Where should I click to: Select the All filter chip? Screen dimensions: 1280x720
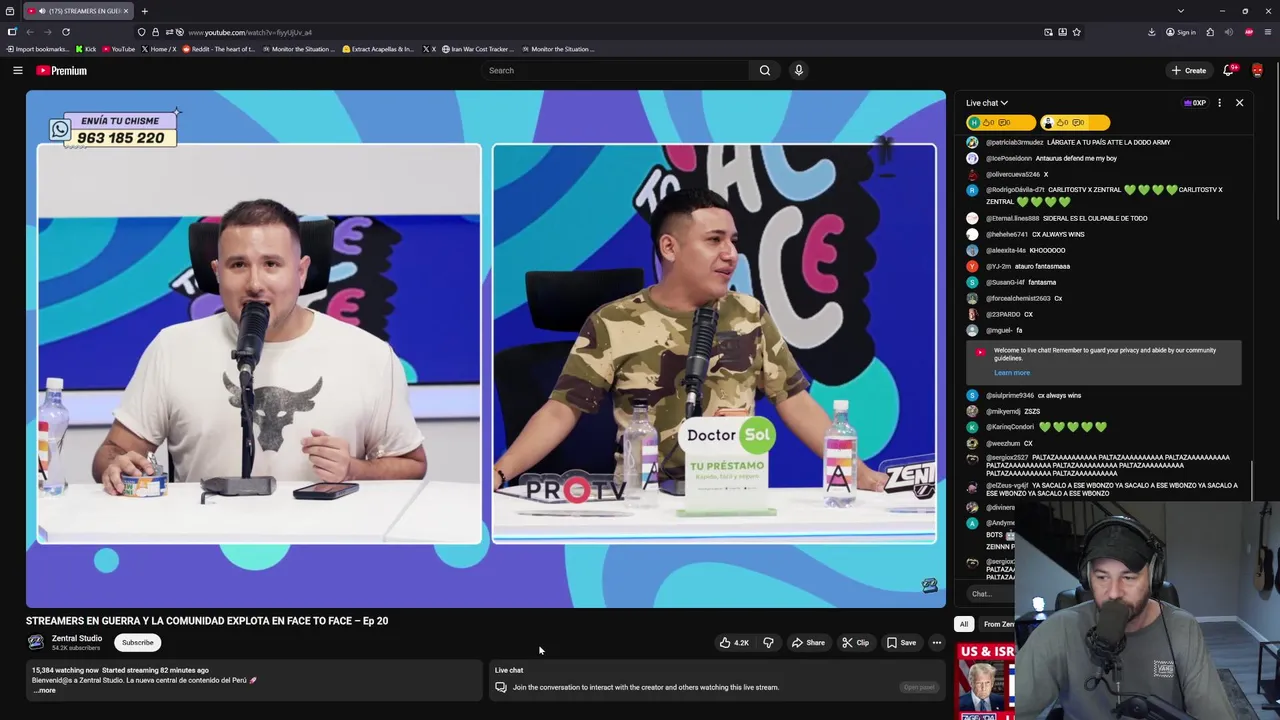click(964, 624)
